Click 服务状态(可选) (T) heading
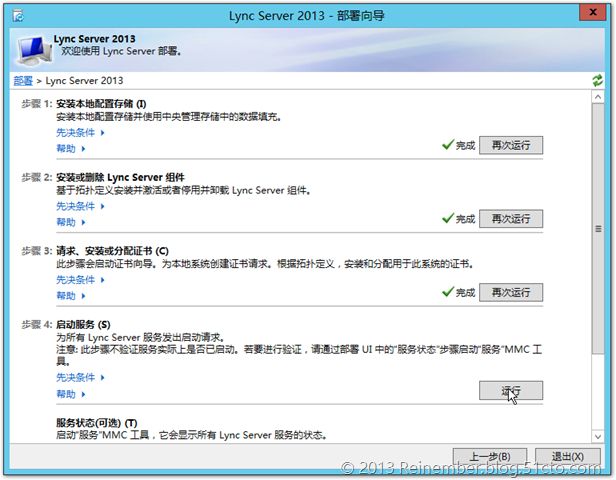 [97, 423]
